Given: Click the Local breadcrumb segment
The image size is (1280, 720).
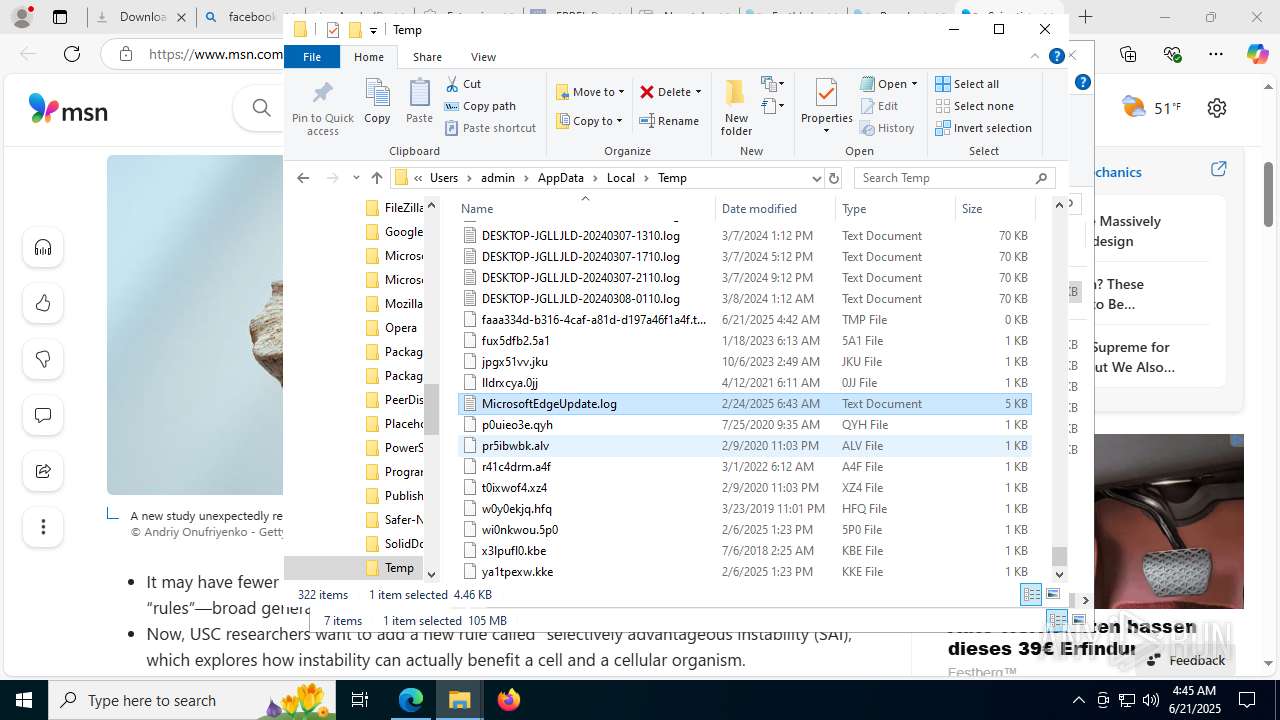Looking at the screenshot, I should [x=620, y=178].
